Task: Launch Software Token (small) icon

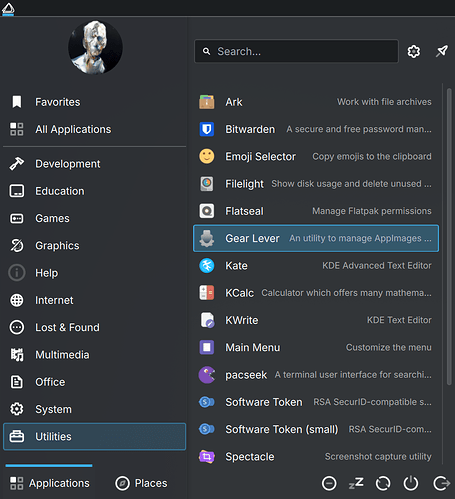Action: coord(207,429)
